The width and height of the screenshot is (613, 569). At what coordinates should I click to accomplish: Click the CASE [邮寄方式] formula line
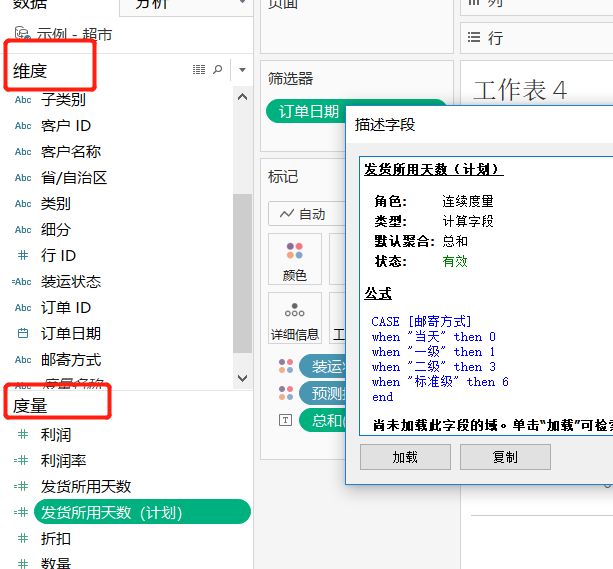(x=421, y=321)
